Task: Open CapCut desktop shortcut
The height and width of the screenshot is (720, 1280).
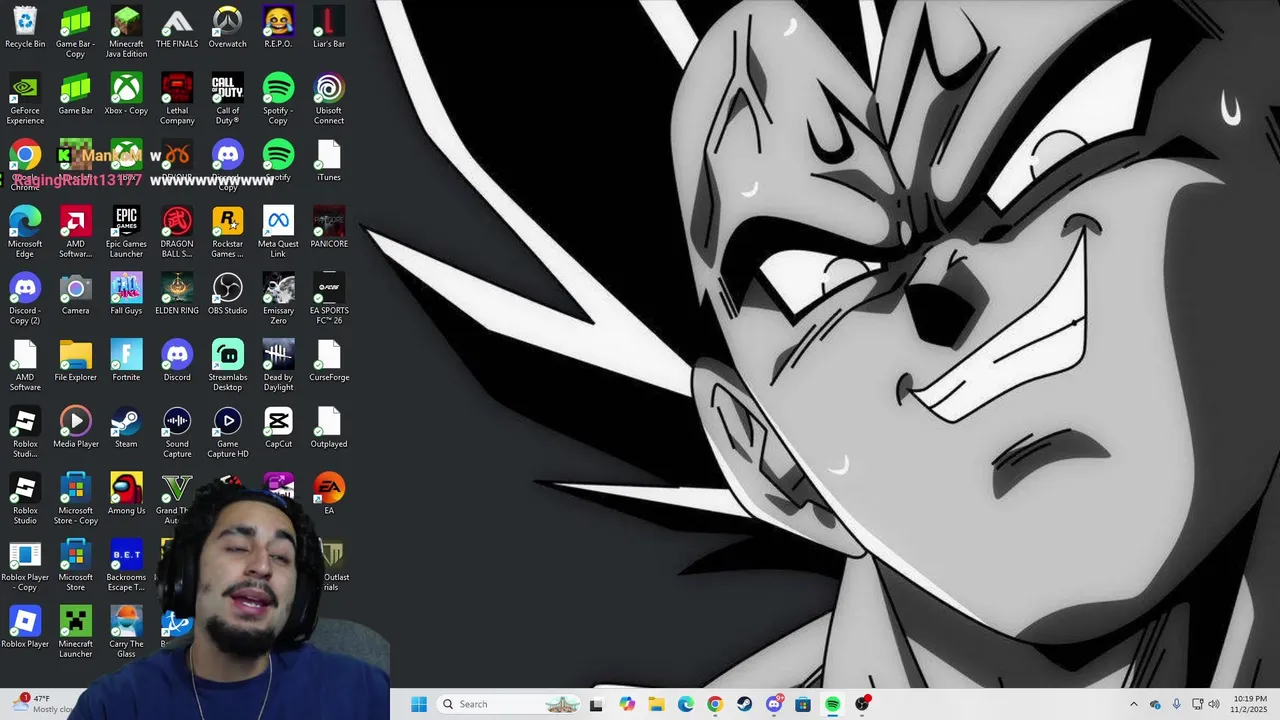Action: click(278, 428)
